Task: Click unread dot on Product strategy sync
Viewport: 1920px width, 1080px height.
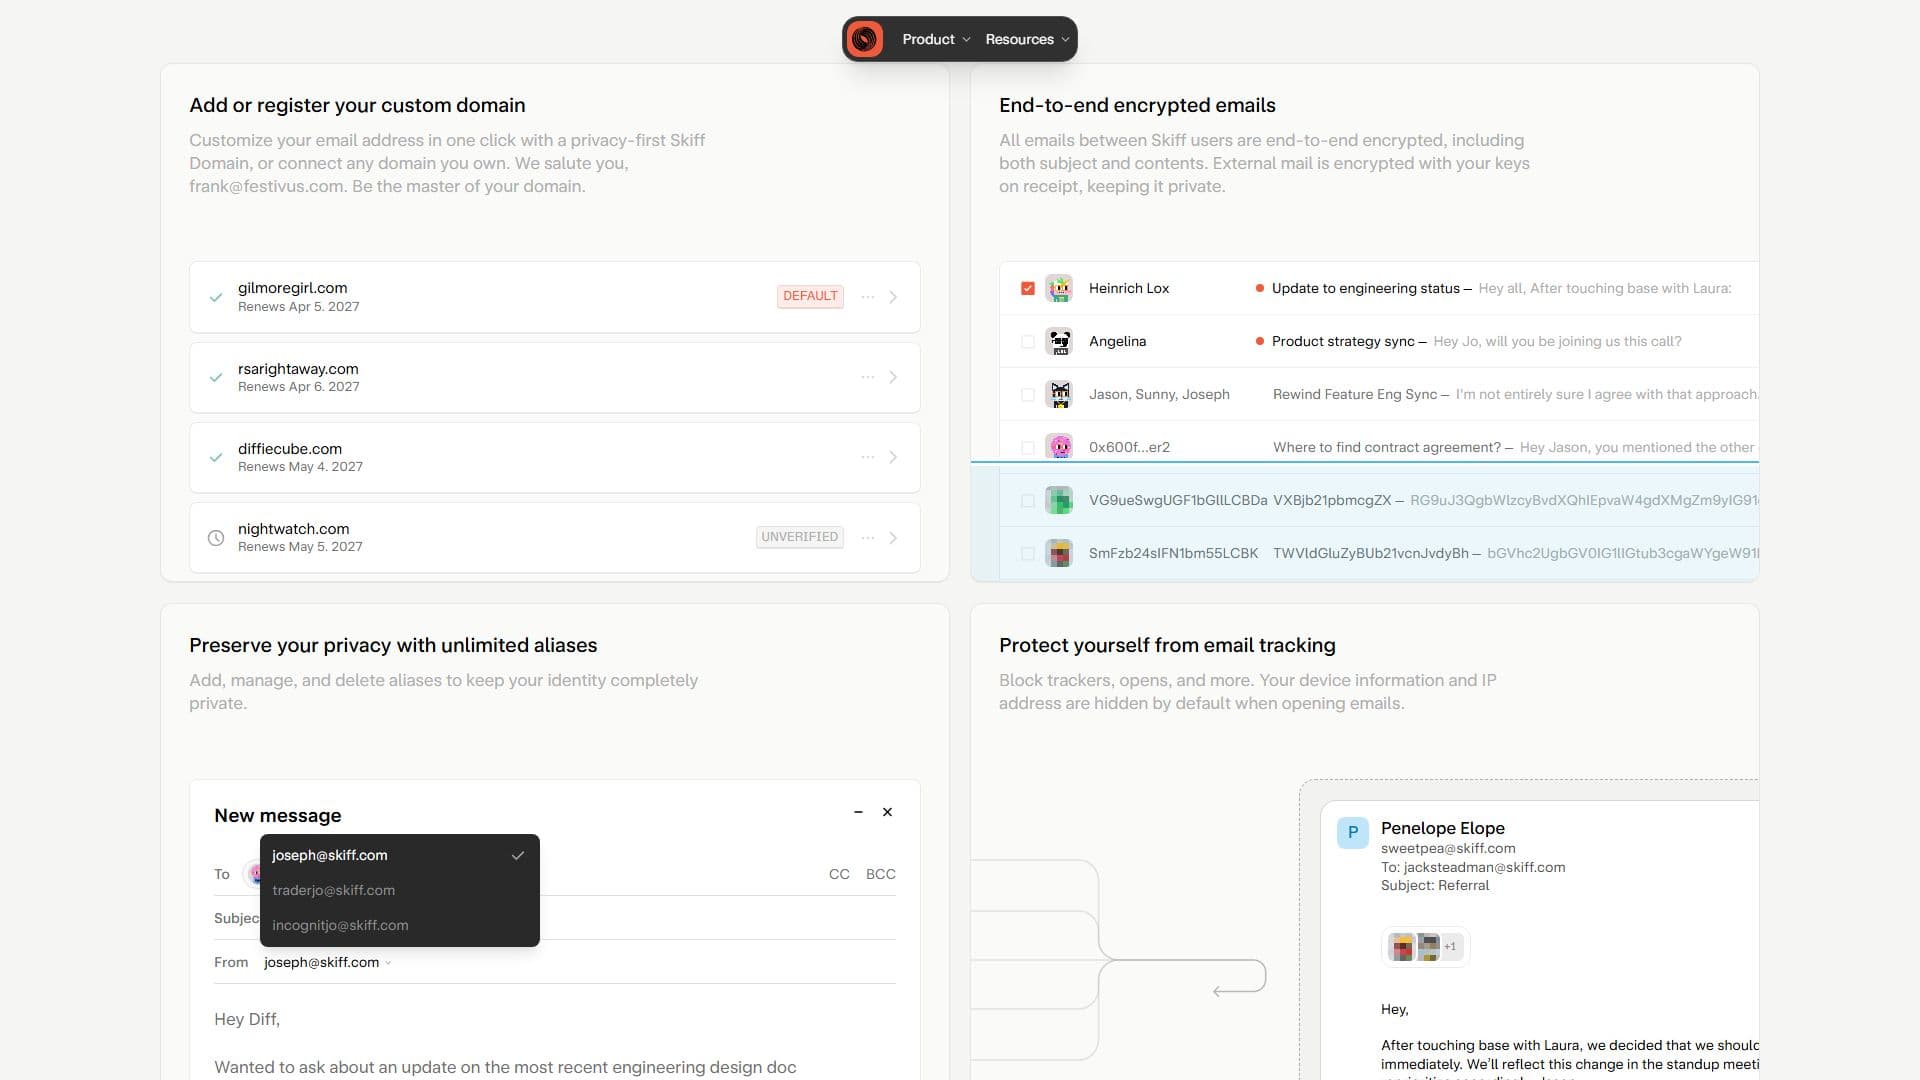Action: click(x=1259, y=341)
